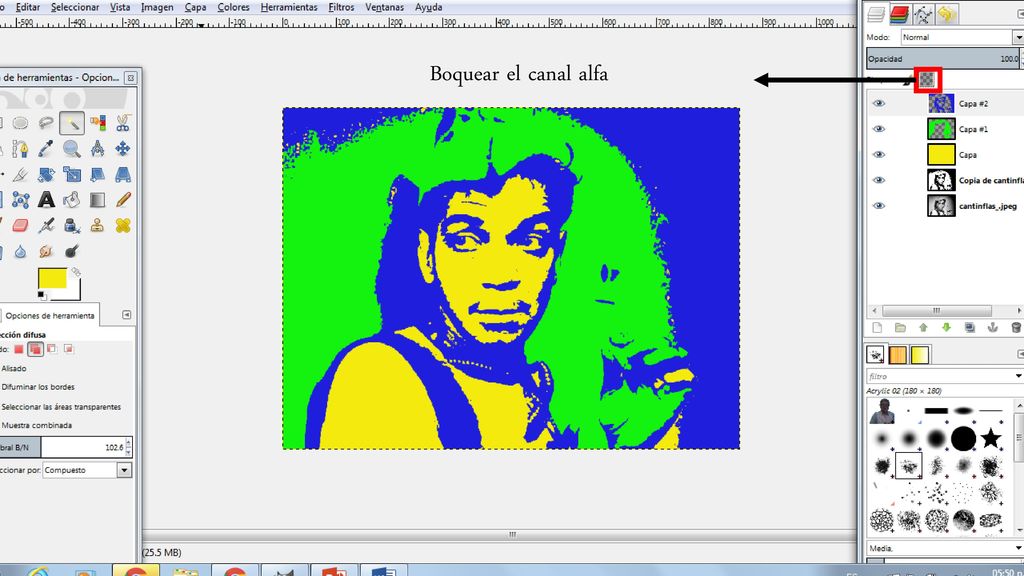Select the Blend gradient tool
The width and height of the screenshot is (1024, 576).
click(98, 200)
